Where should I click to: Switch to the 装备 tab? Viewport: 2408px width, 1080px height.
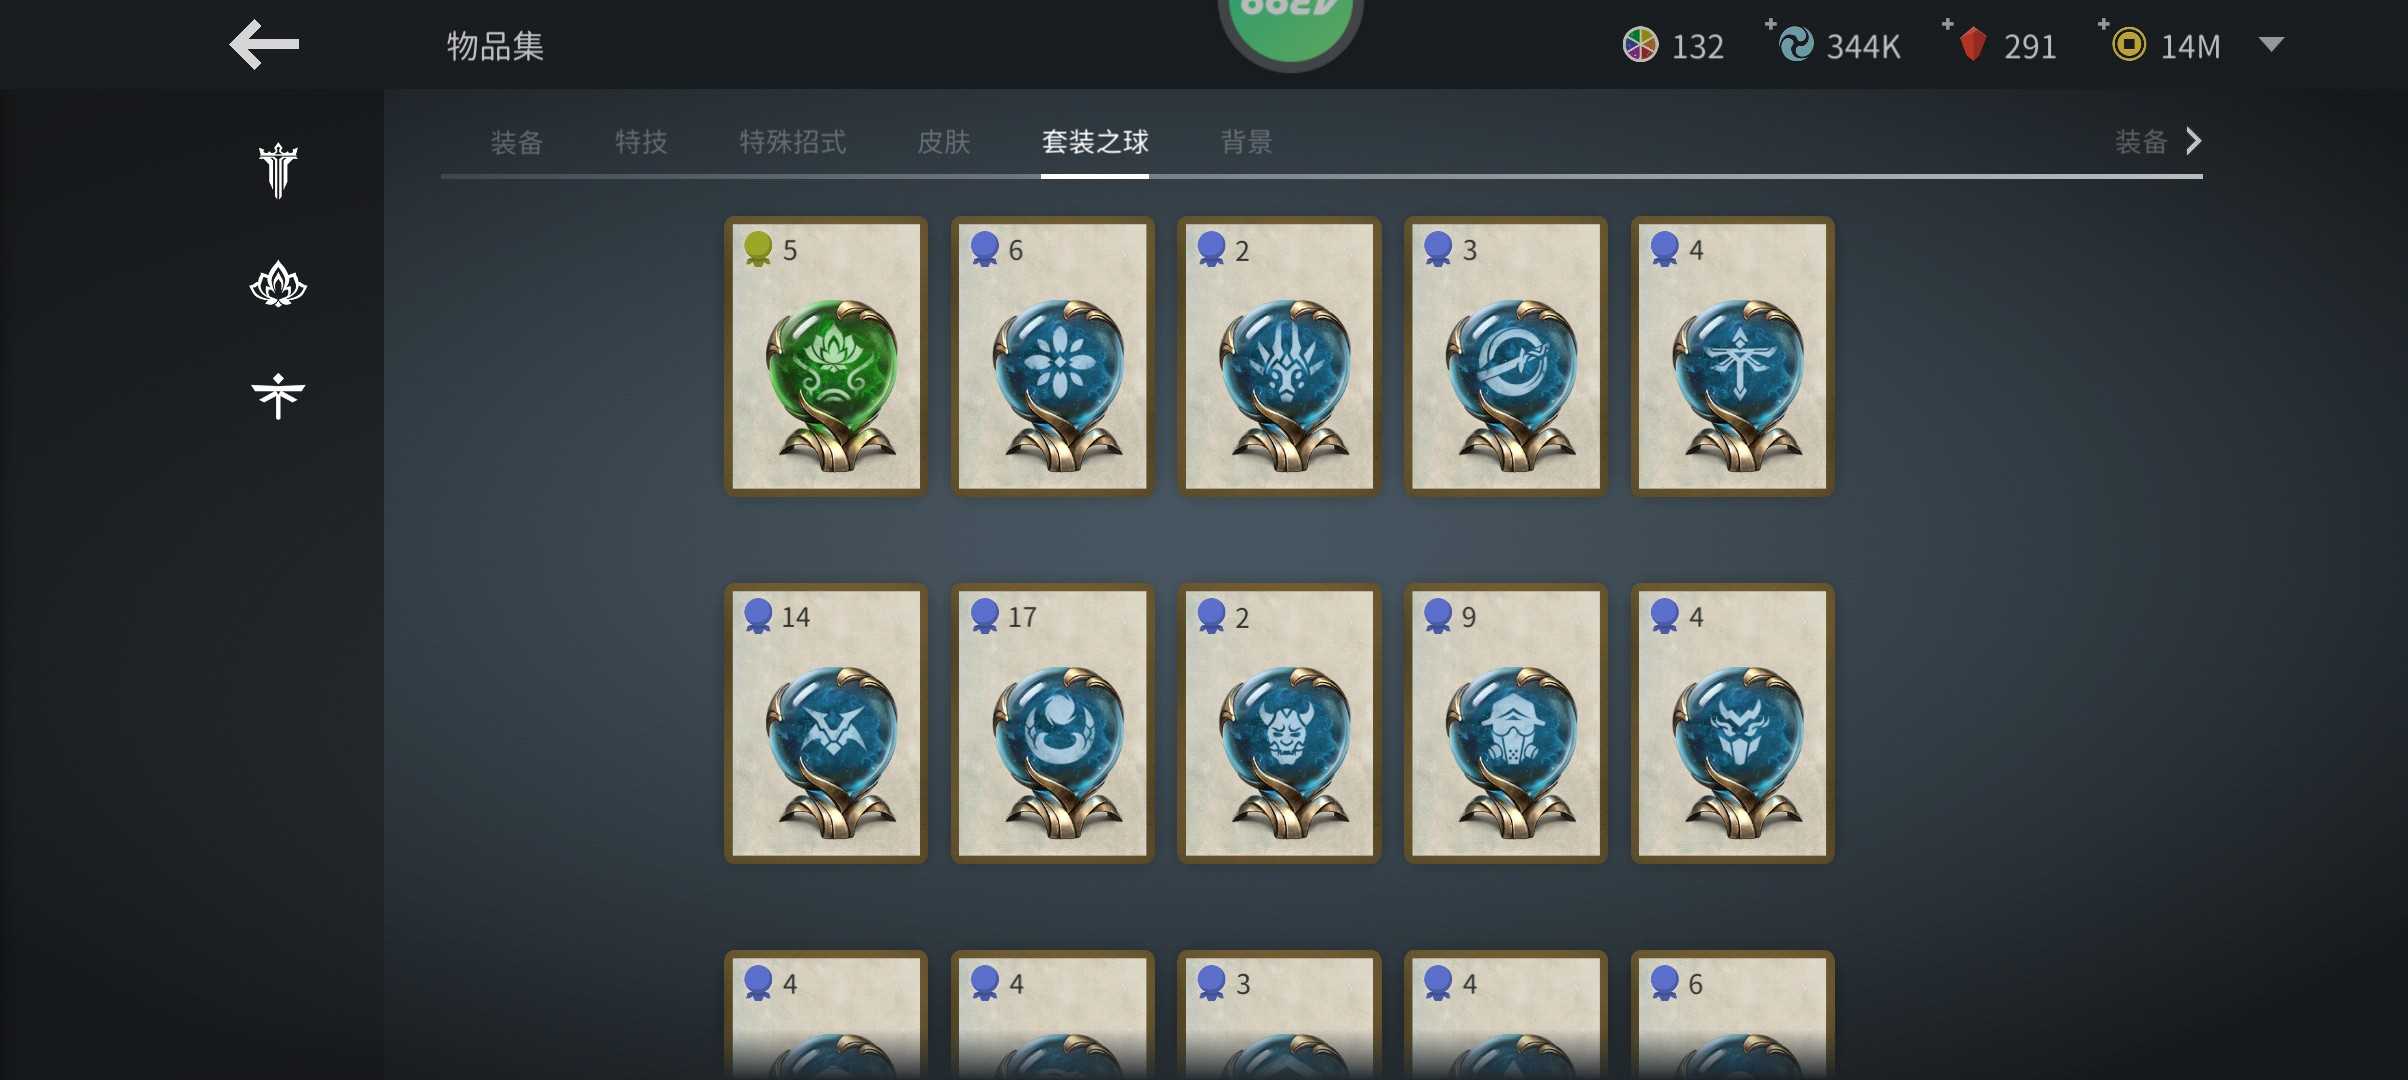(x=517, y=142)
